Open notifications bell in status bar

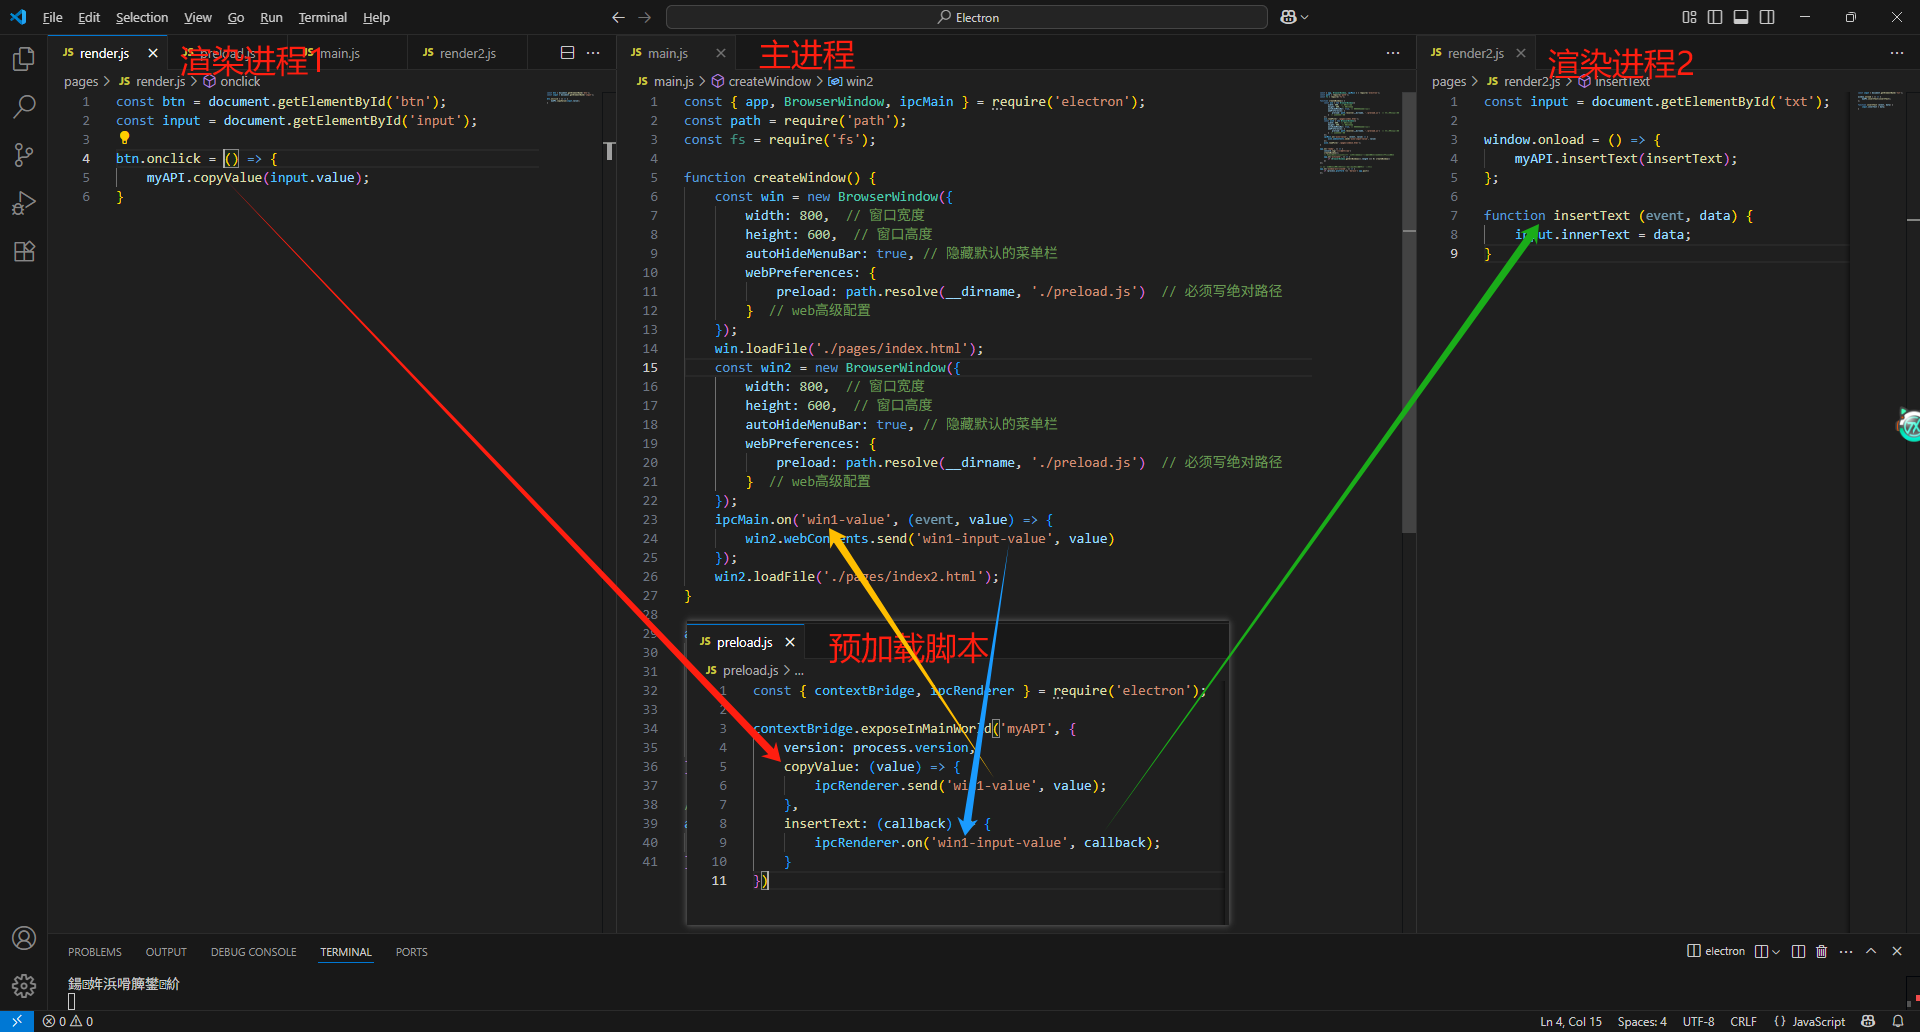1898,1021
